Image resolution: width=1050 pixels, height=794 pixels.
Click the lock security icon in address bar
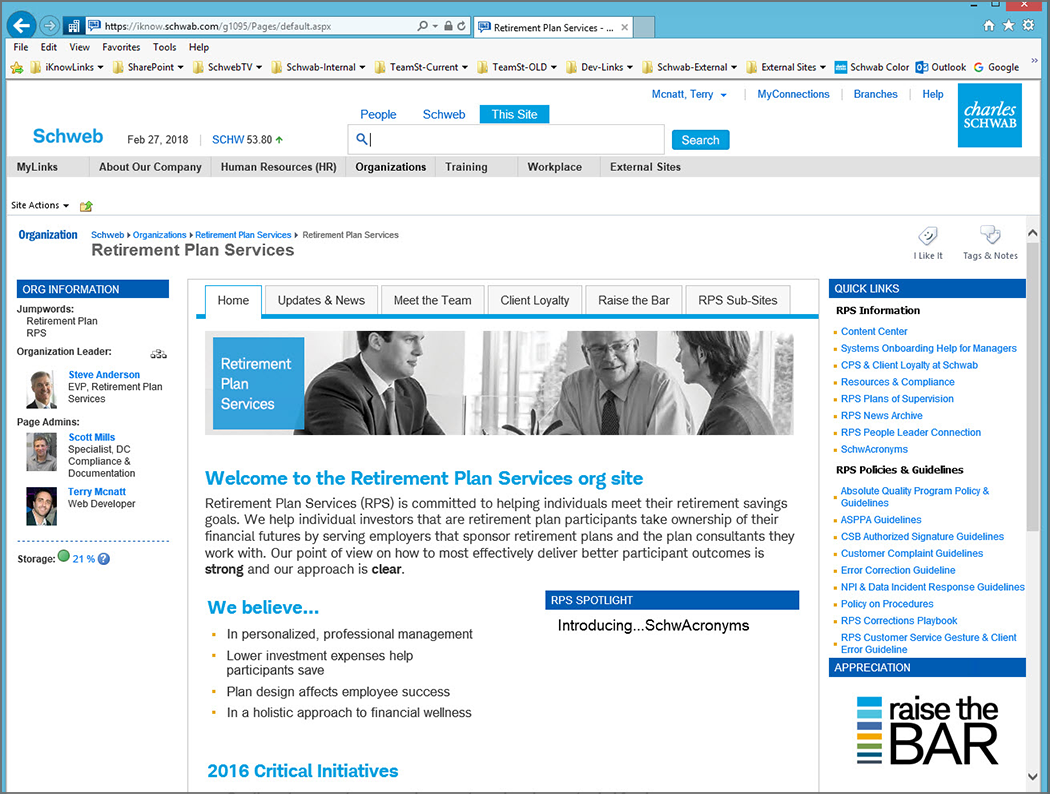448,26
